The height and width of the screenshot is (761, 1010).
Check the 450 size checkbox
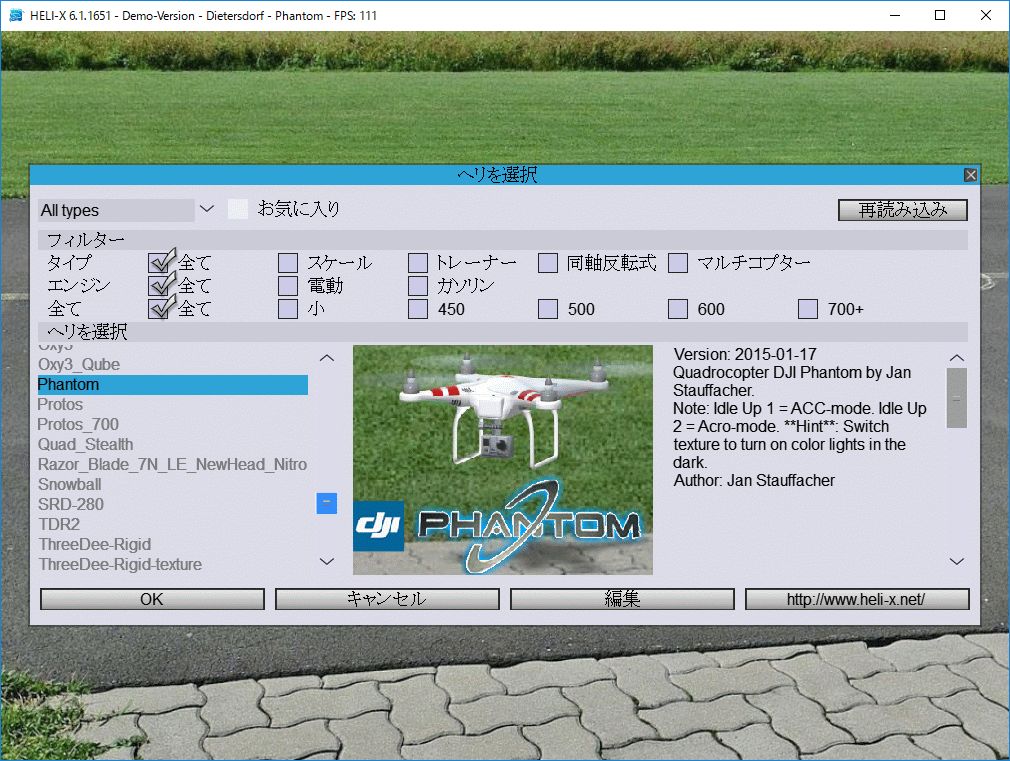pos(418,309)
